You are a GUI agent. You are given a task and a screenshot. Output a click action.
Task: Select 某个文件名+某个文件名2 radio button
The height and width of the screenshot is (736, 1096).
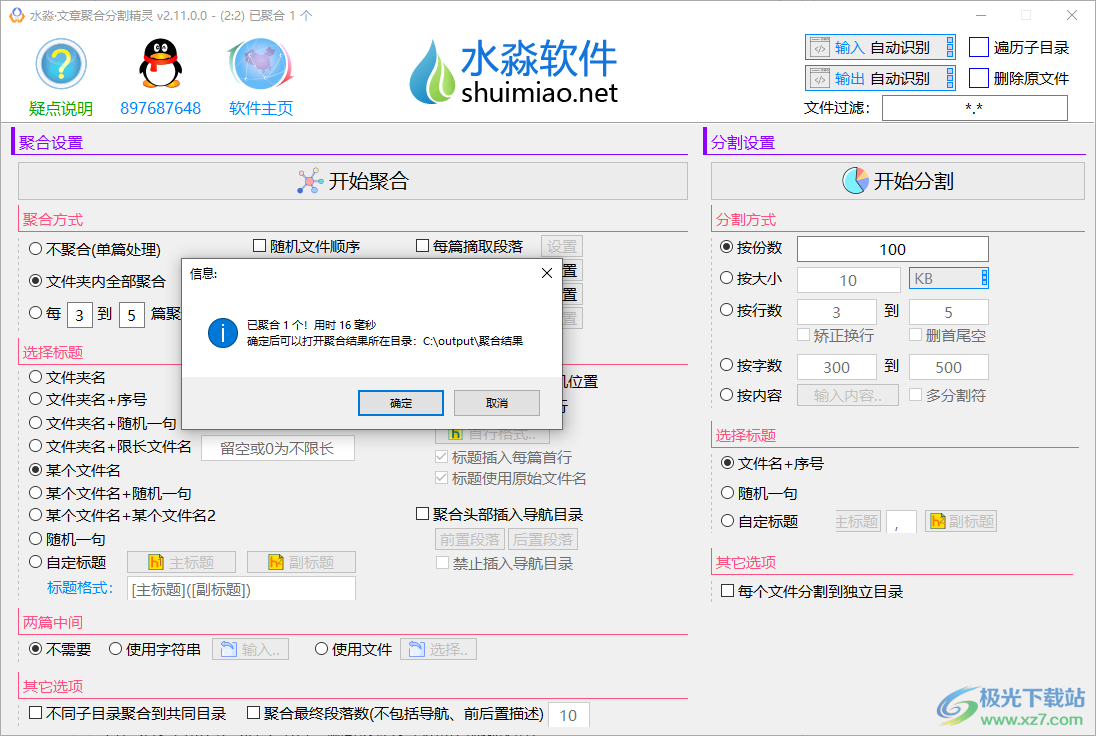36,515
